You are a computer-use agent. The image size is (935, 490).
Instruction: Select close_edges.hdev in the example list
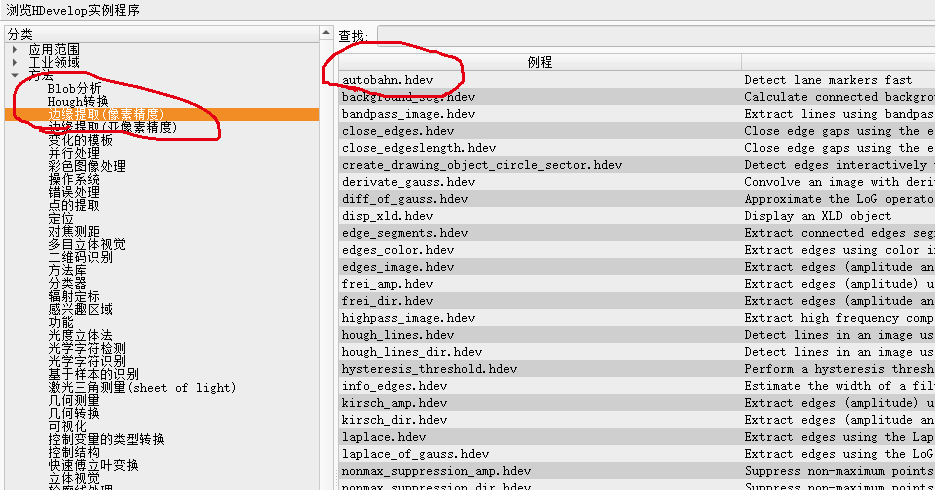pyautogui.click(x=397, y=131)
